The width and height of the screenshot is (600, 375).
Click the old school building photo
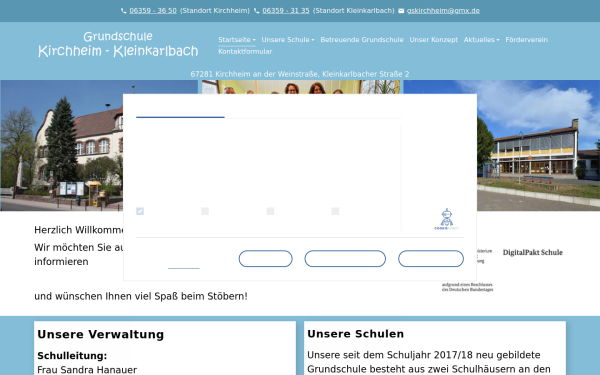pos(61,145)
